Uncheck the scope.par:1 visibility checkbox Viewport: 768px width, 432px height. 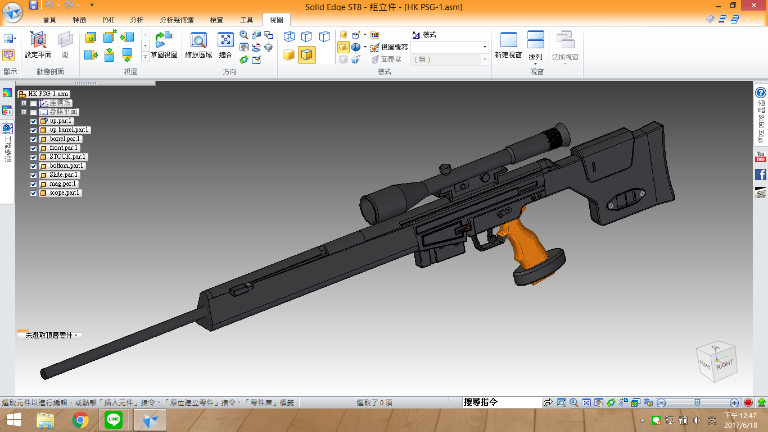(x=33, y=193)
